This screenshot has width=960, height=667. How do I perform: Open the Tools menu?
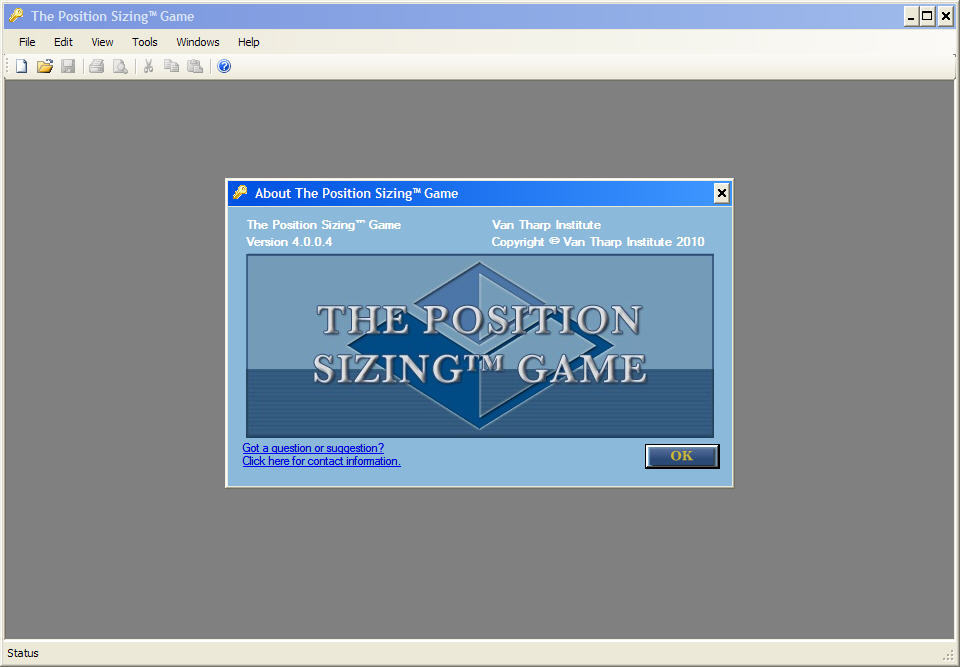pos(144,42)
